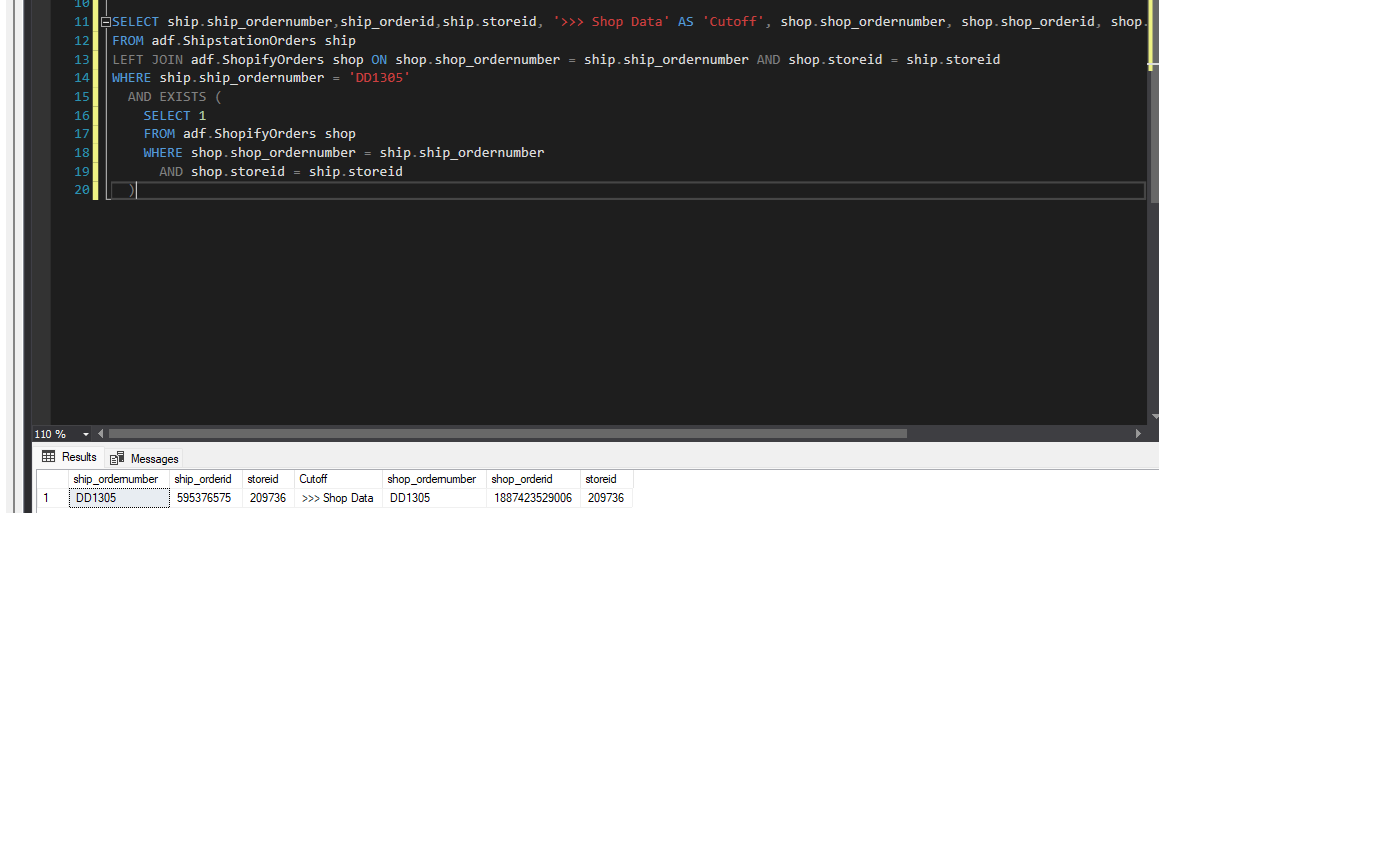Click the right arrow of the horizontal scrollbar
1391x857 pixels.
tap(1139, 433)
